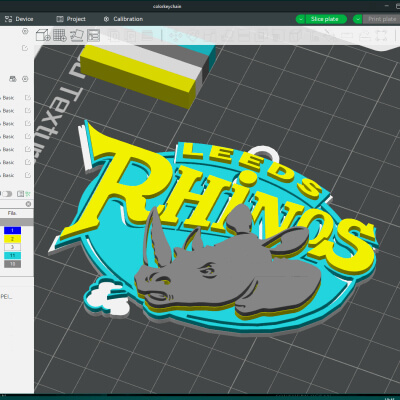Image resolution: width=400 pixels, height=400 pixels.
Task: Open the fourth Basic filament dropdown
Action: pos(8,136)
